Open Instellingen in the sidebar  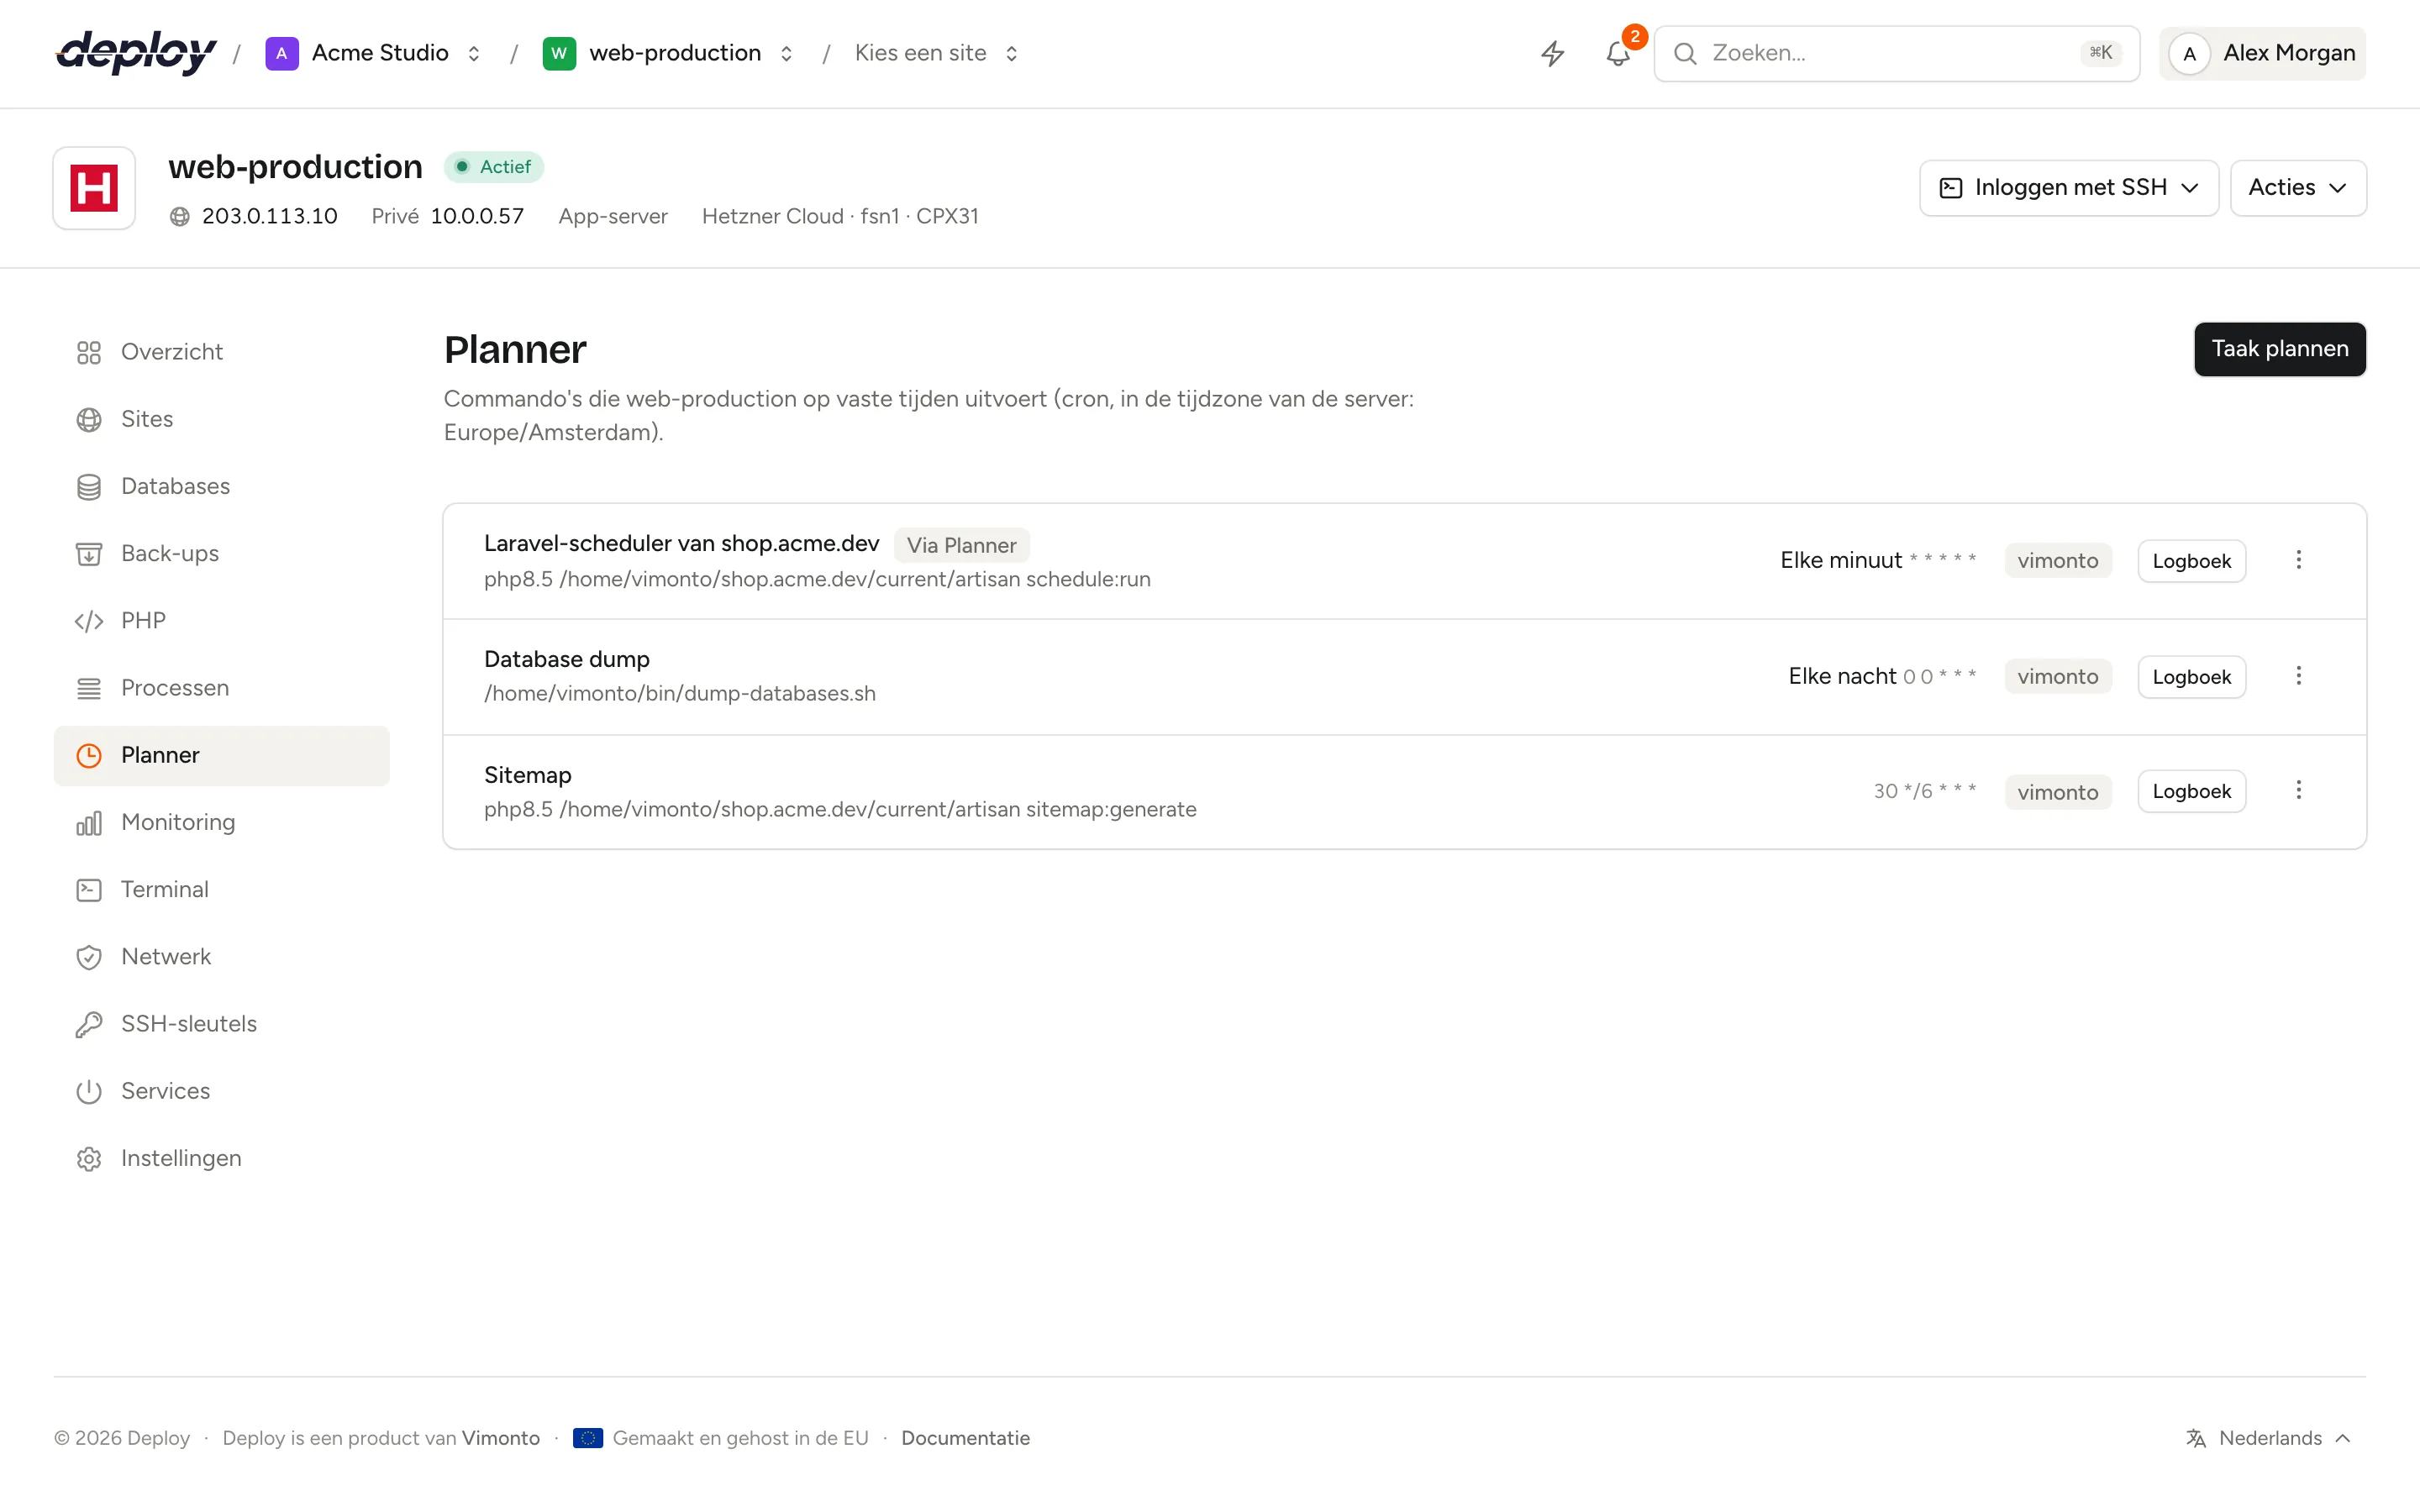pyautogui.click(x=221, y=1158)
